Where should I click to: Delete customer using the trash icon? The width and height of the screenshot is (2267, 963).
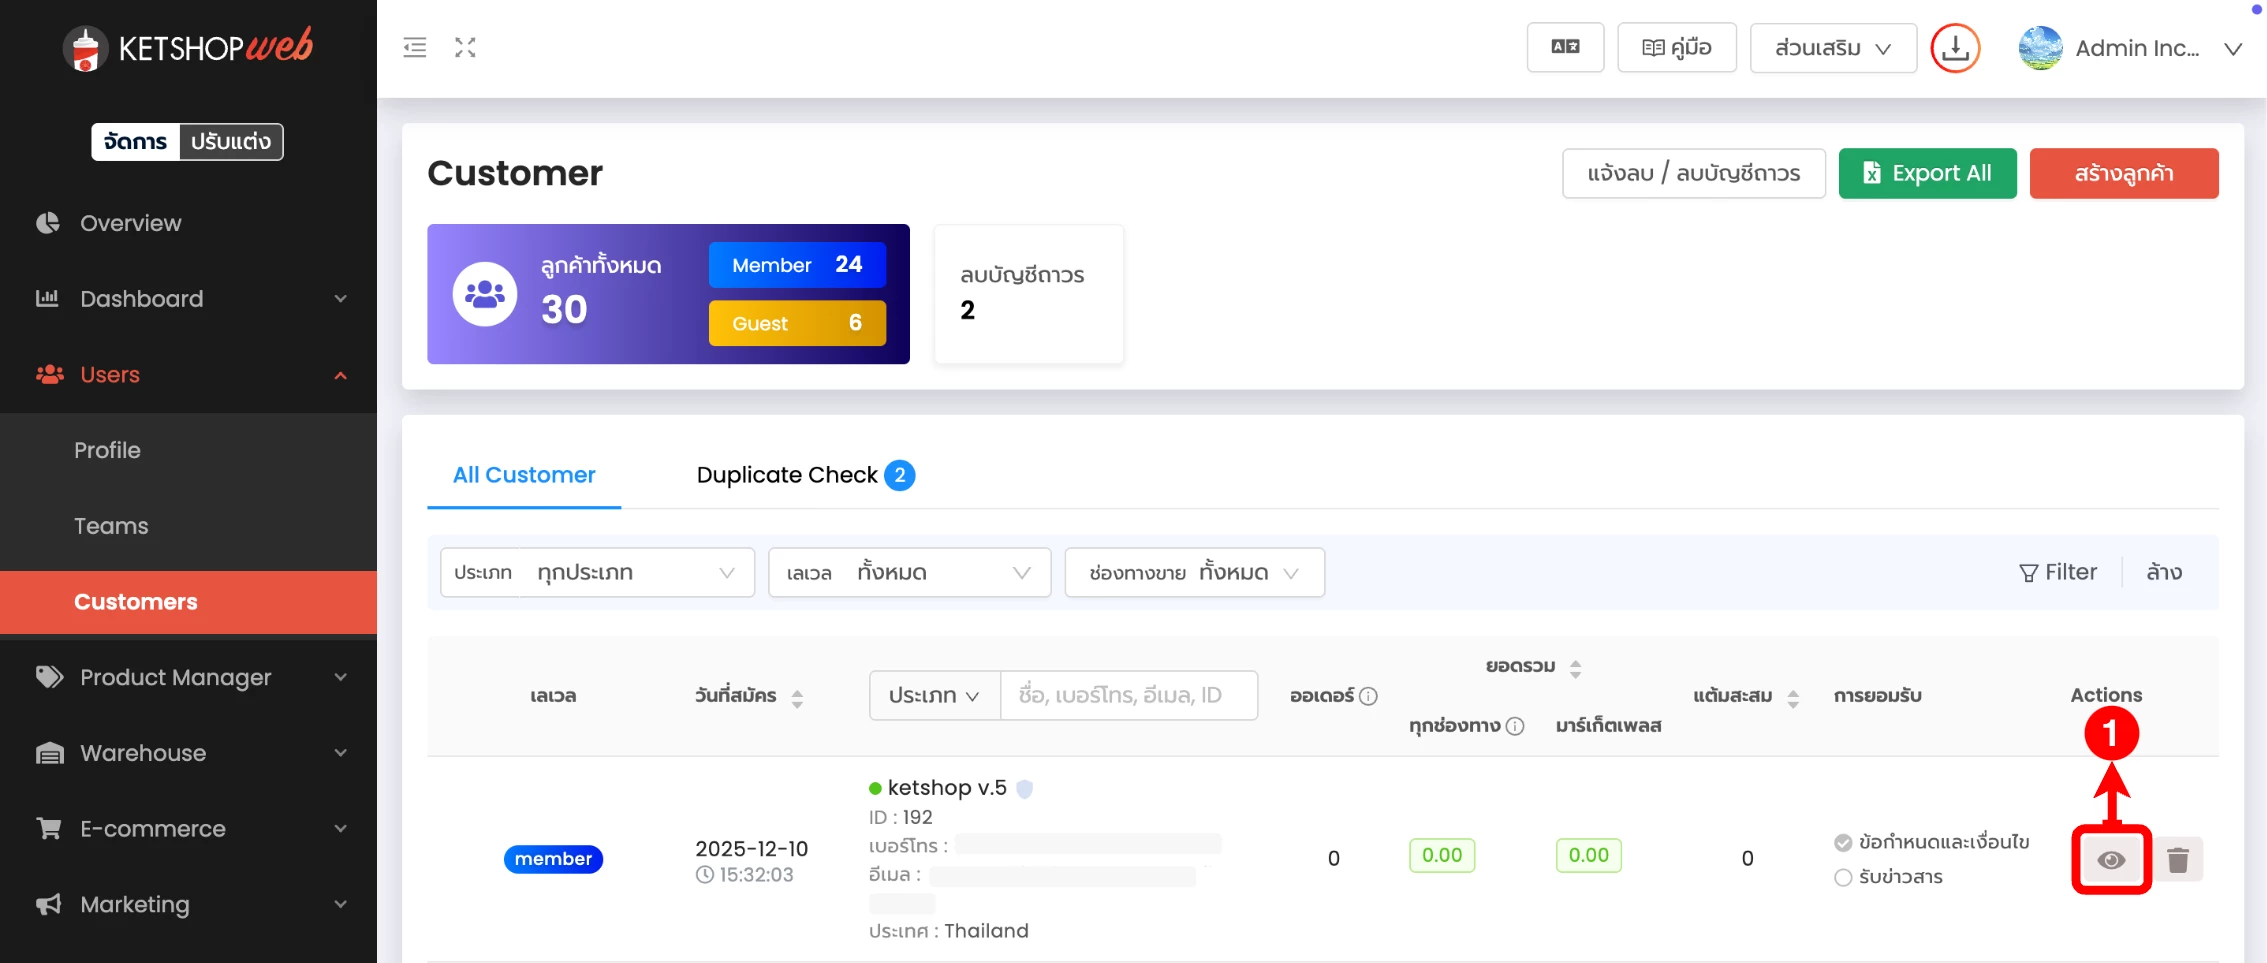click(2177, 860)
